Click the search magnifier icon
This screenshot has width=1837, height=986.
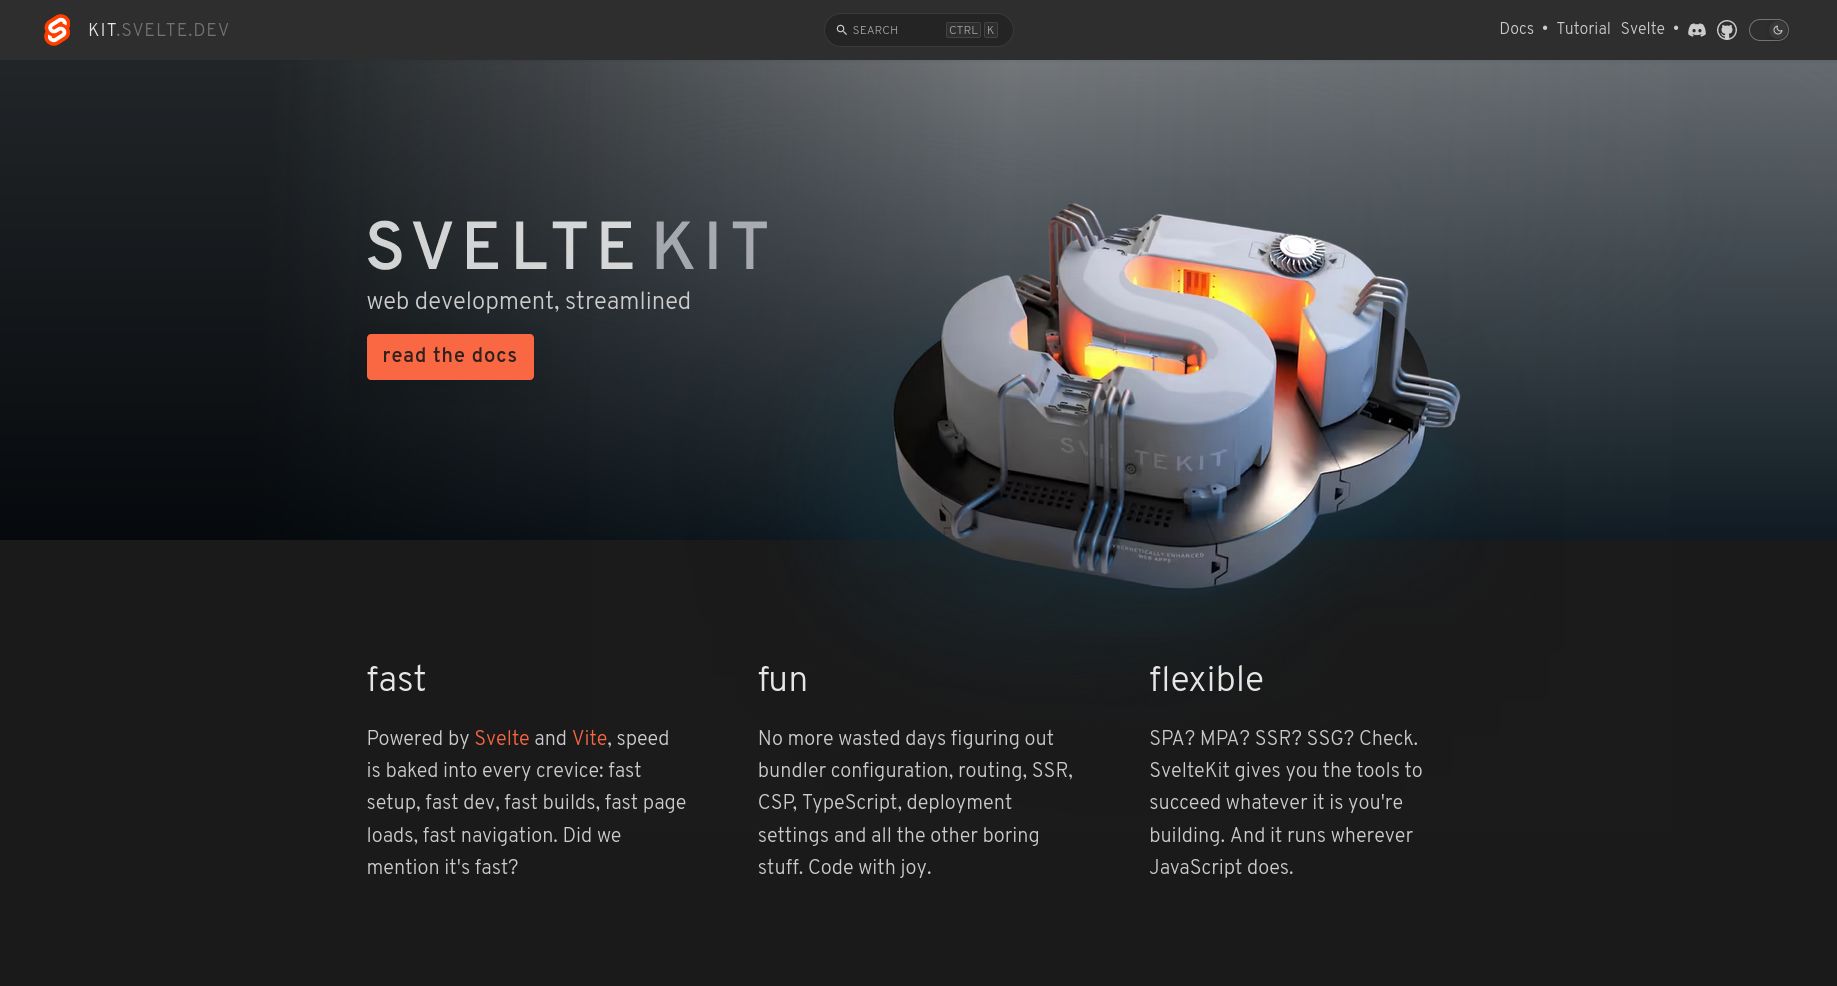[842, 30]
